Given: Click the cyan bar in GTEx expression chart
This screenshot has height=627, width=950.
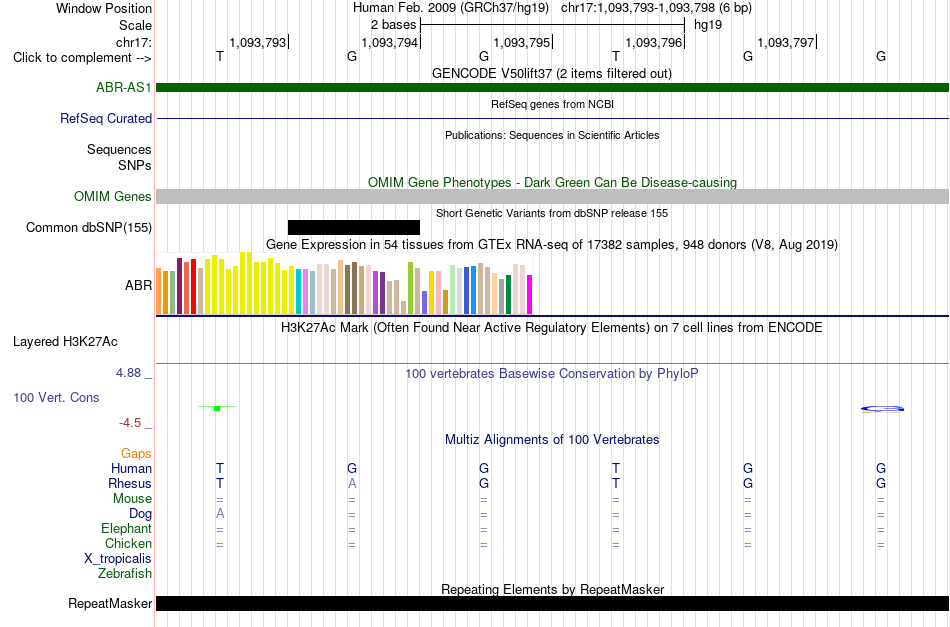Looking at the screenshot, I should tap(299, 291).
